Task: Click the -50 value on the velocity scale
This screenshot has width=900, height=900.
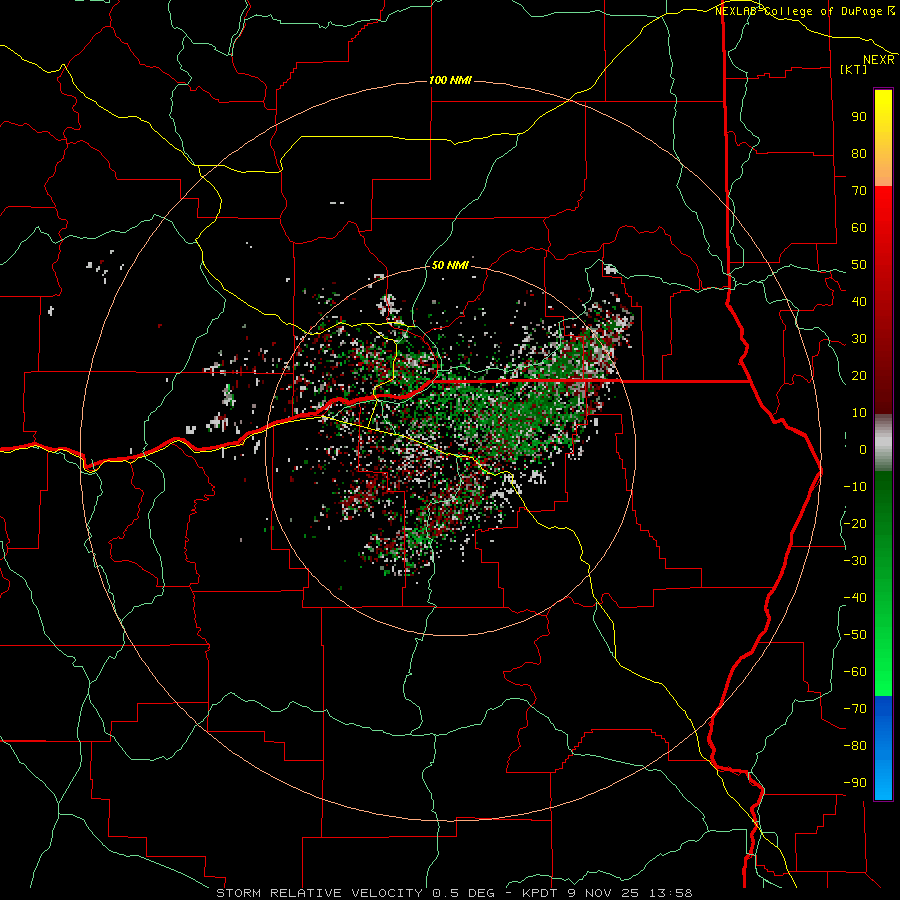Action: (x=855, y=635)
